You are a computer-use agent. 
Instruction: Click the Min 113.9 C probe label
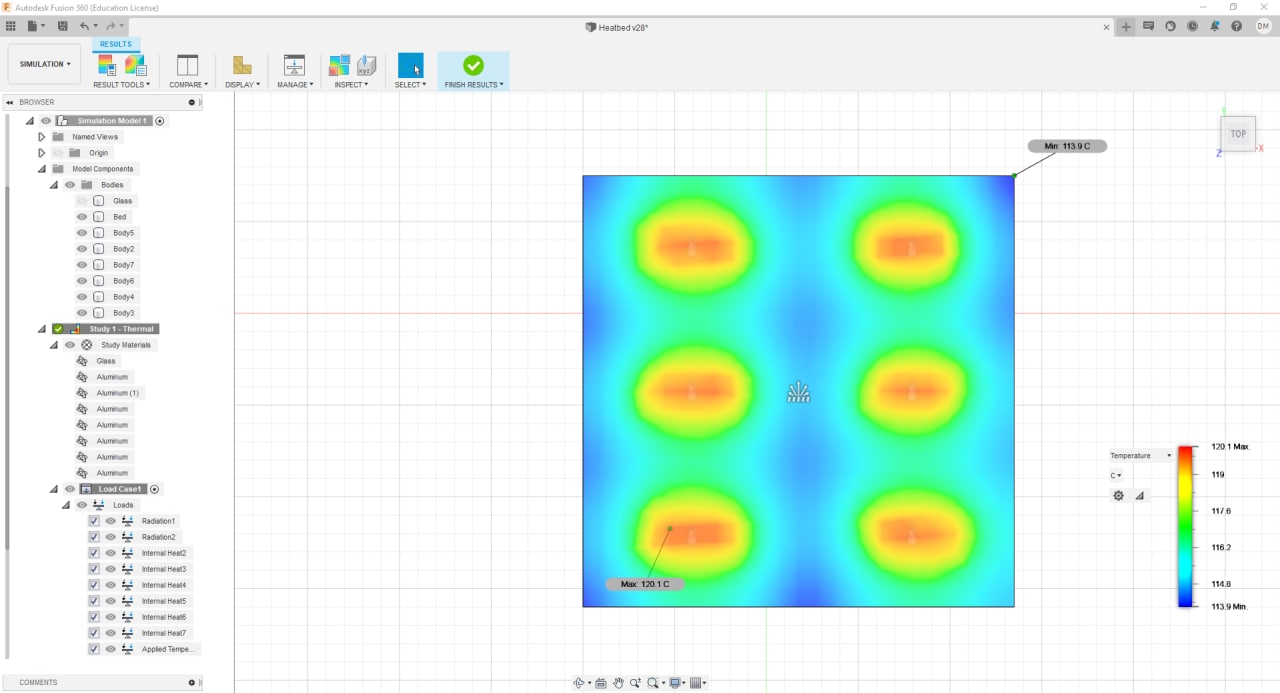tap(1067, 146)
